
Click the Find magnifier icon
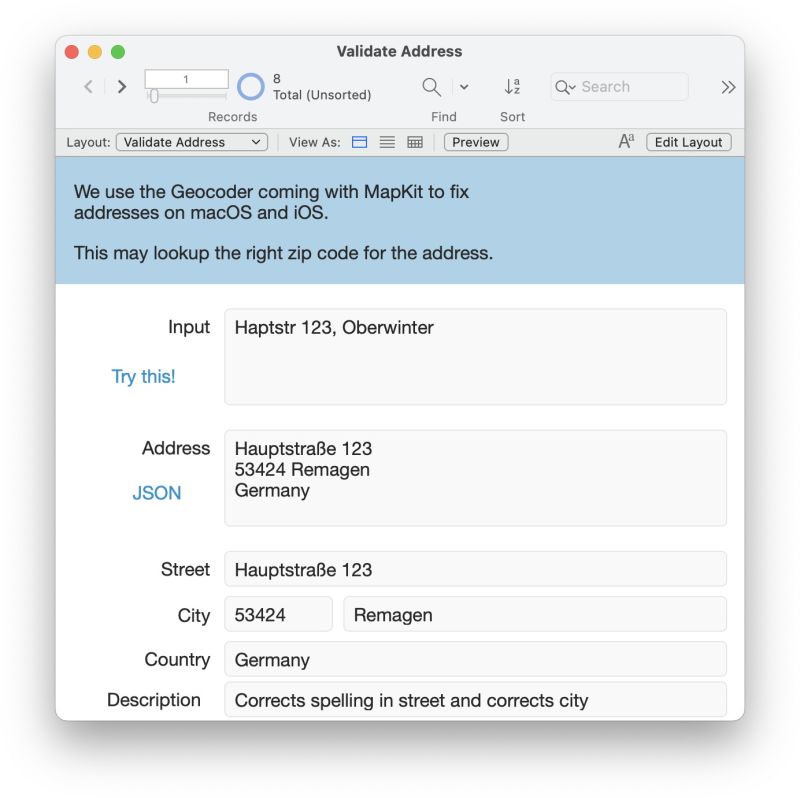point(430,87)
